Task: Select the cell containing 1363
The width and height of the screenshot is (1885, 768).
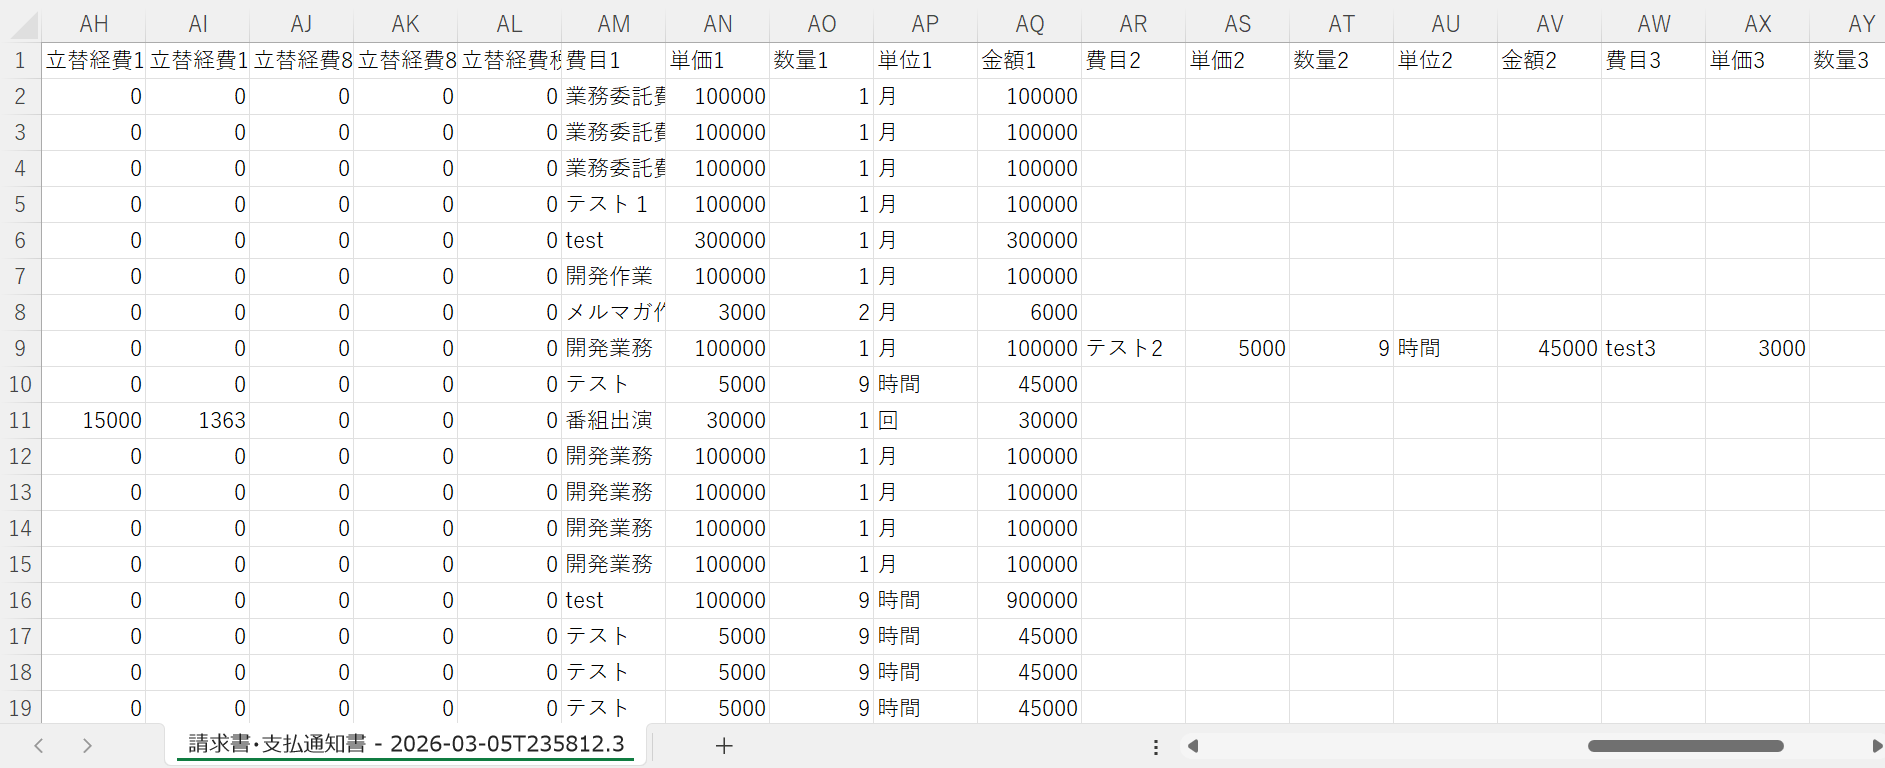Action: coord(198,420)
